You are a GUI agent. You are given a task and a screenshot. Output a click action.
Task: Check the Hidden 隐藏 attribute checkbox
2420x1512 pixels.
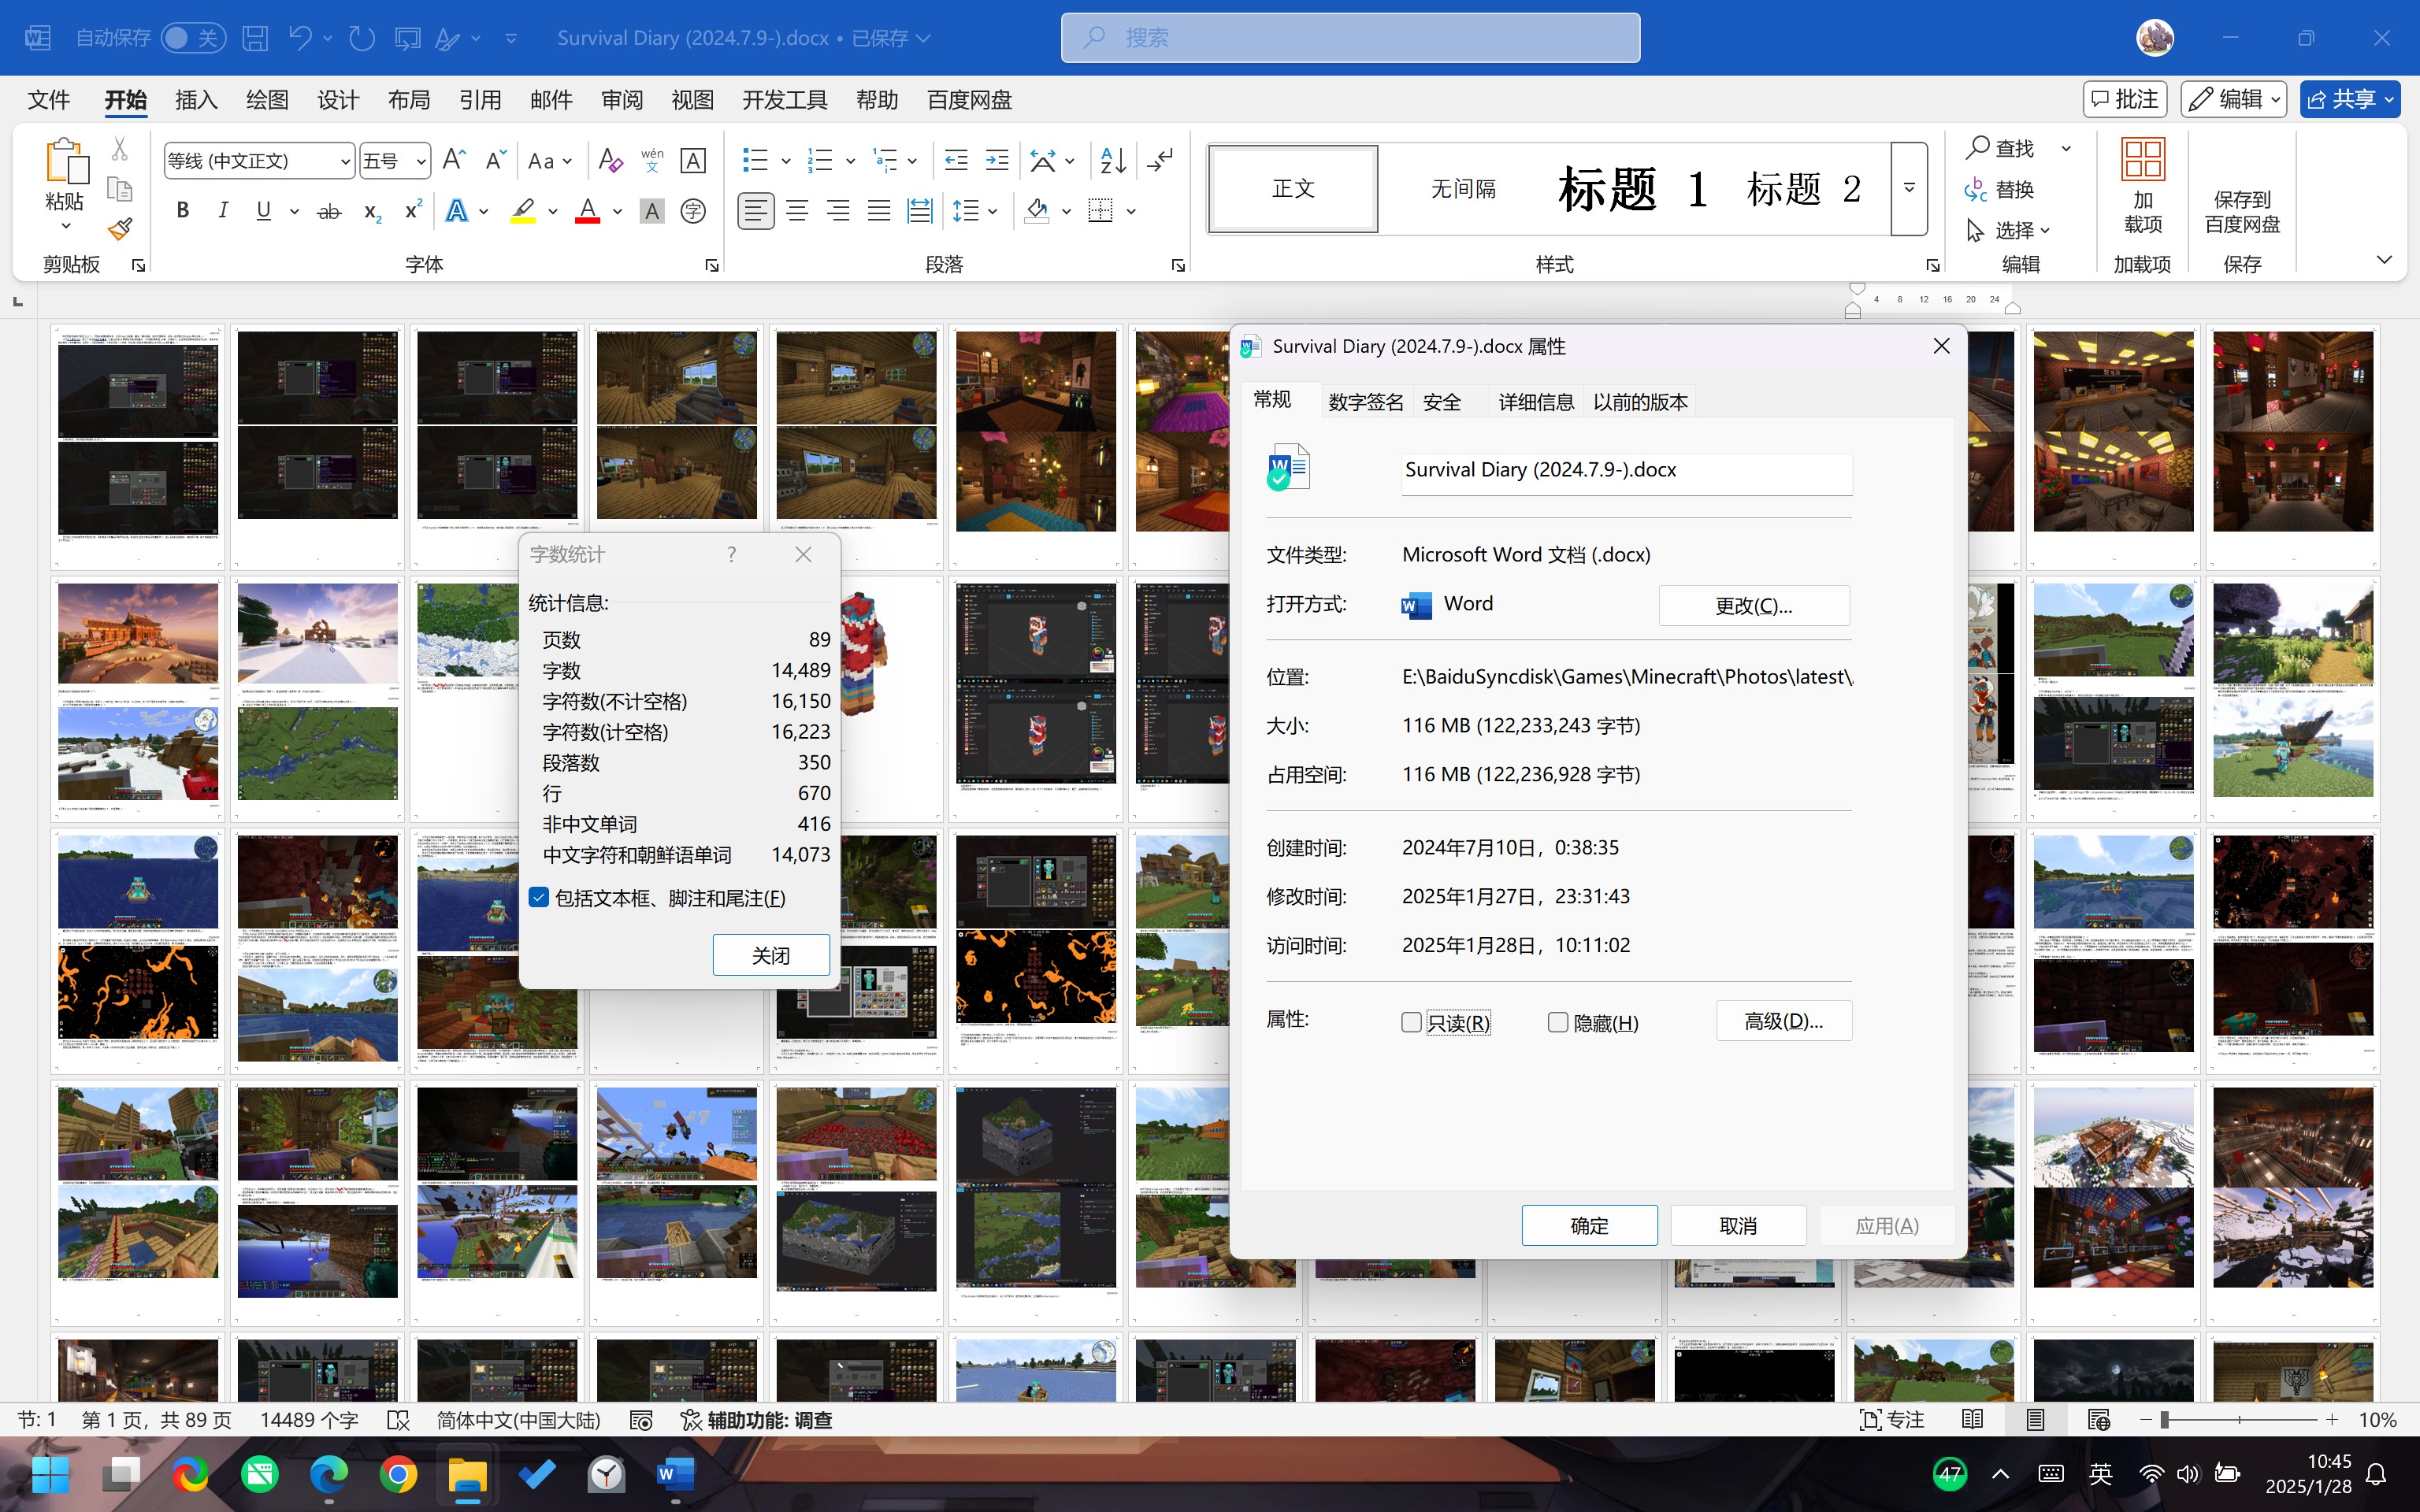[x=1557, y=1022]
